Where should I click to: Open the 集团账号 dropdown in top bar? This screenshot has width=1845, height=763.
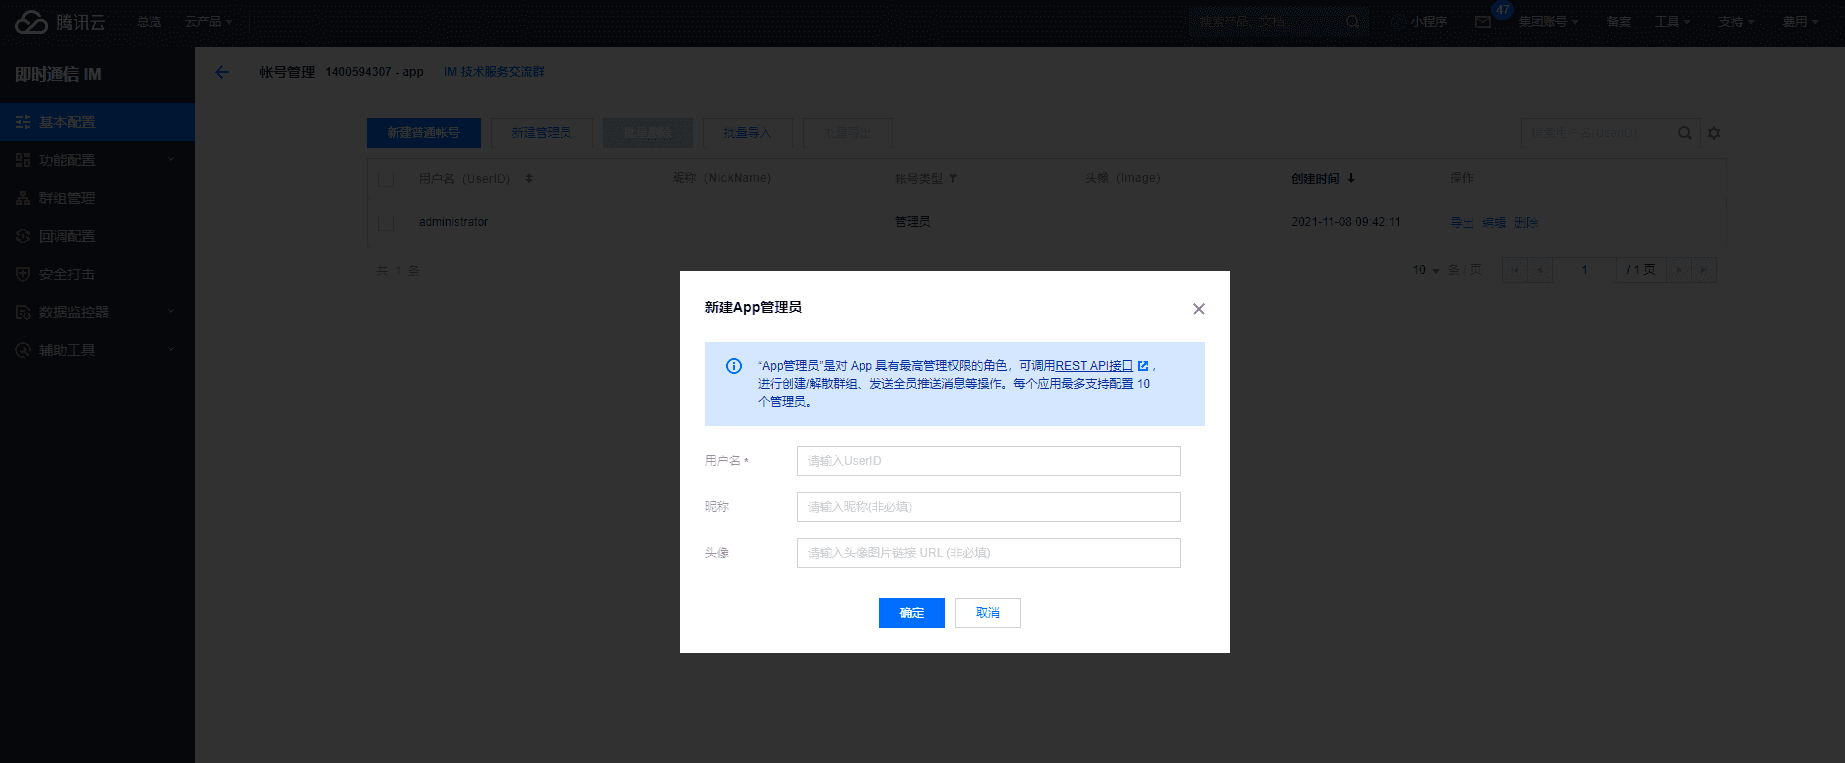[1548, 22]
